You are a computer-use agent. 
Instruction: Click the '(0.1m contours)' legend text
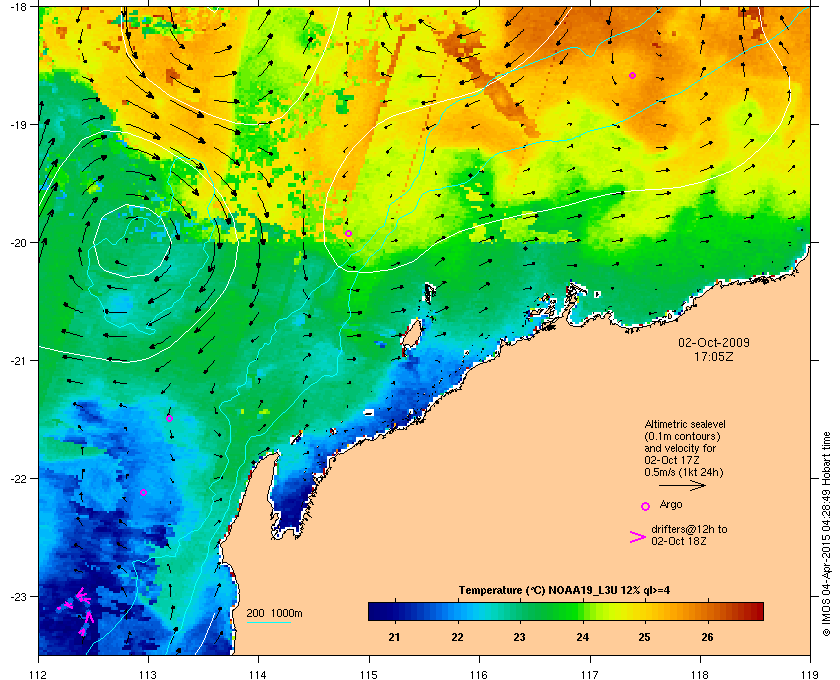pos(682,436)
